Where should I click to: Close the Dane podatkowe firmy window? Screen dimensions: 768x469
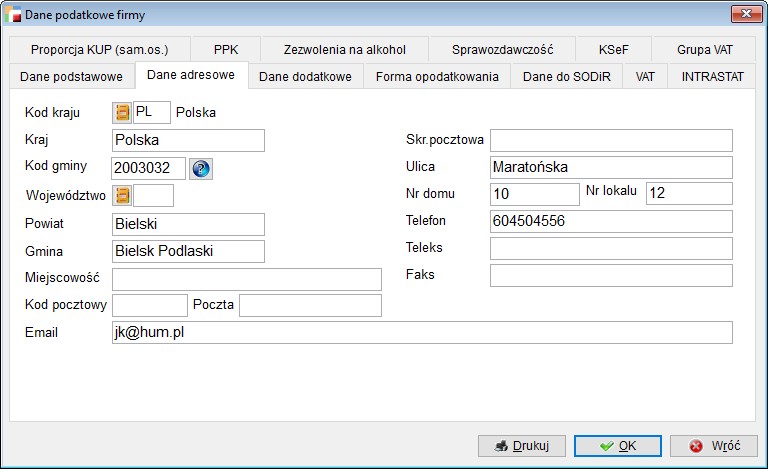pyautogui.click(x=745, y=14)
